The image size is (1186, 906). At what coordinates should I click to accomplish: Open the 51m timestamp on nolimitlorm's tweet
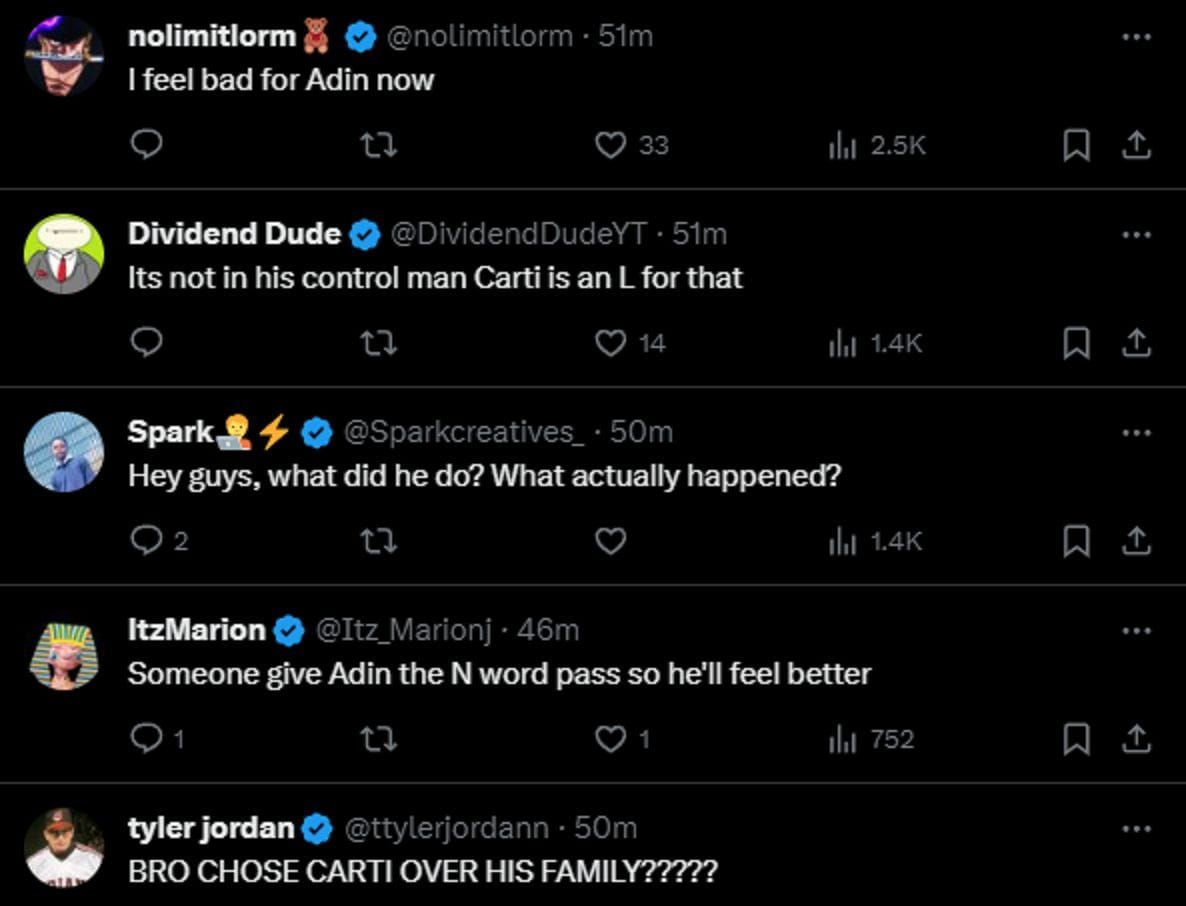point(626,36)
